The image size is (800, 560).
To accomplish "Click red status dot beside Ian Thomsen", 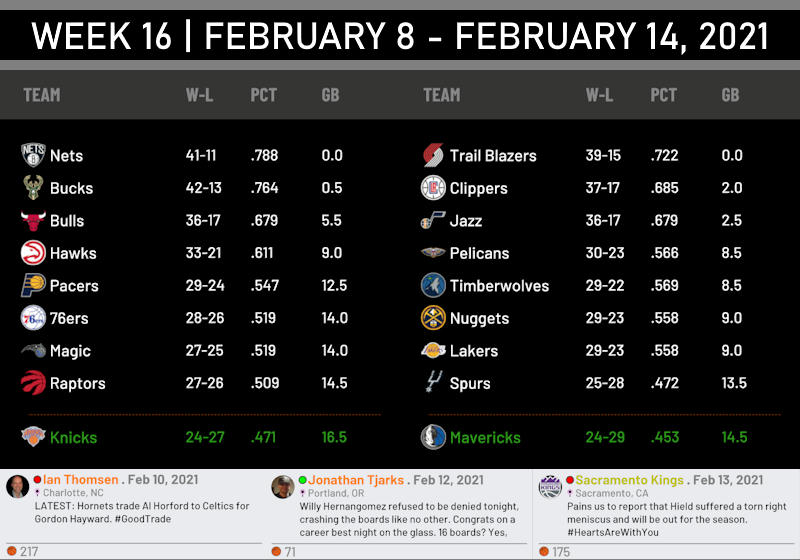I will click(37, 479).
